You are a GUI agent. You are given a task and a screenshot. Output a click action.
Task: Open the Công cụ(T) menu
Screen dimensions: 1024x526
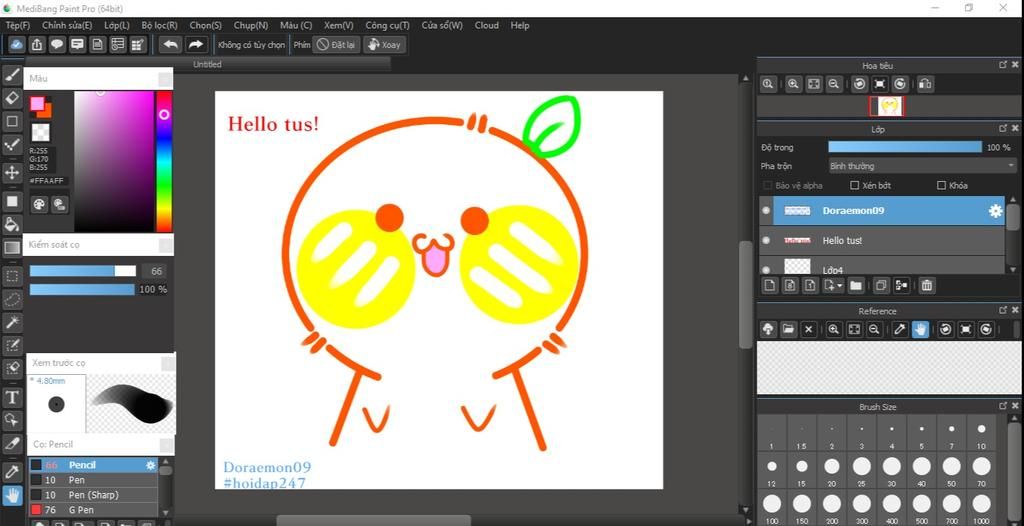coord(387,25)
